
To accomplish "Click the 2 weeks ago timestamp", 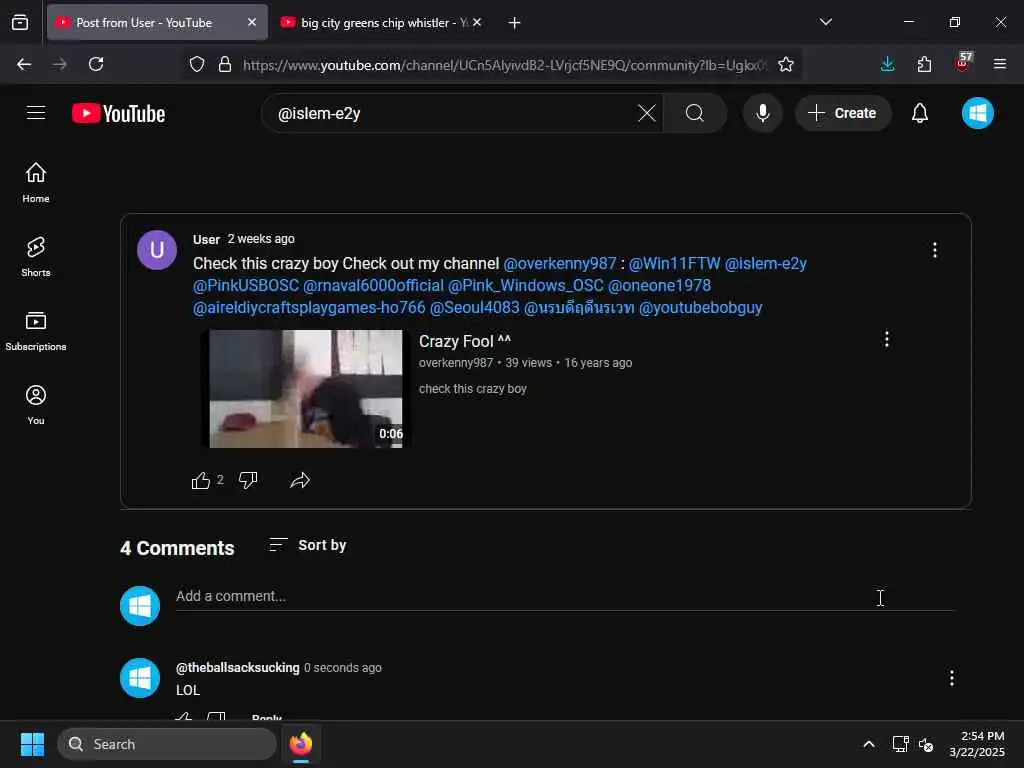I will point(261,239).
